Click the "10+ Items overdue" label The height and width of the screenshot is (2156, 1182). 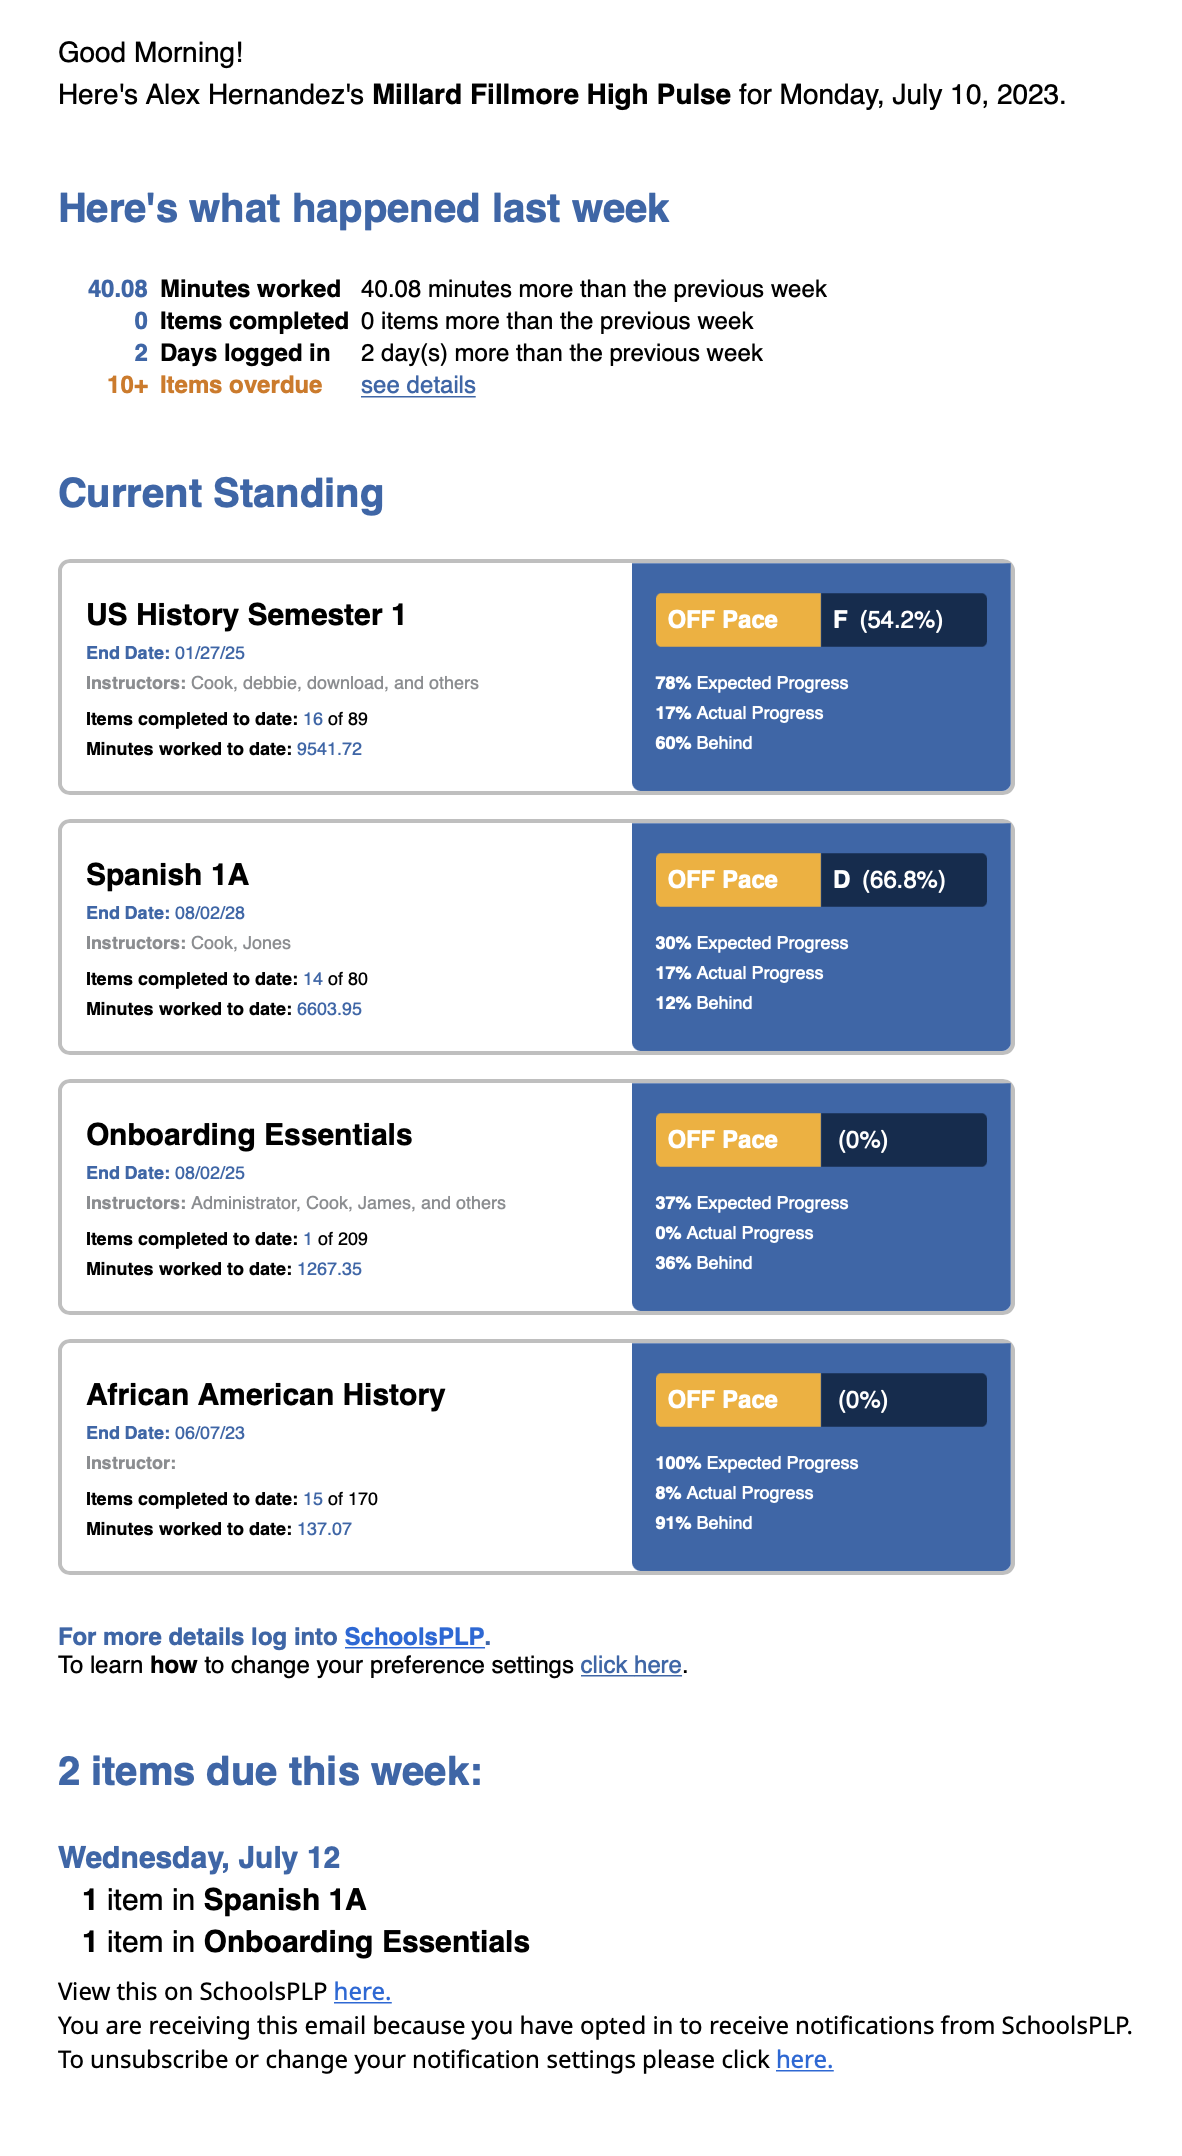click(215, 385)
